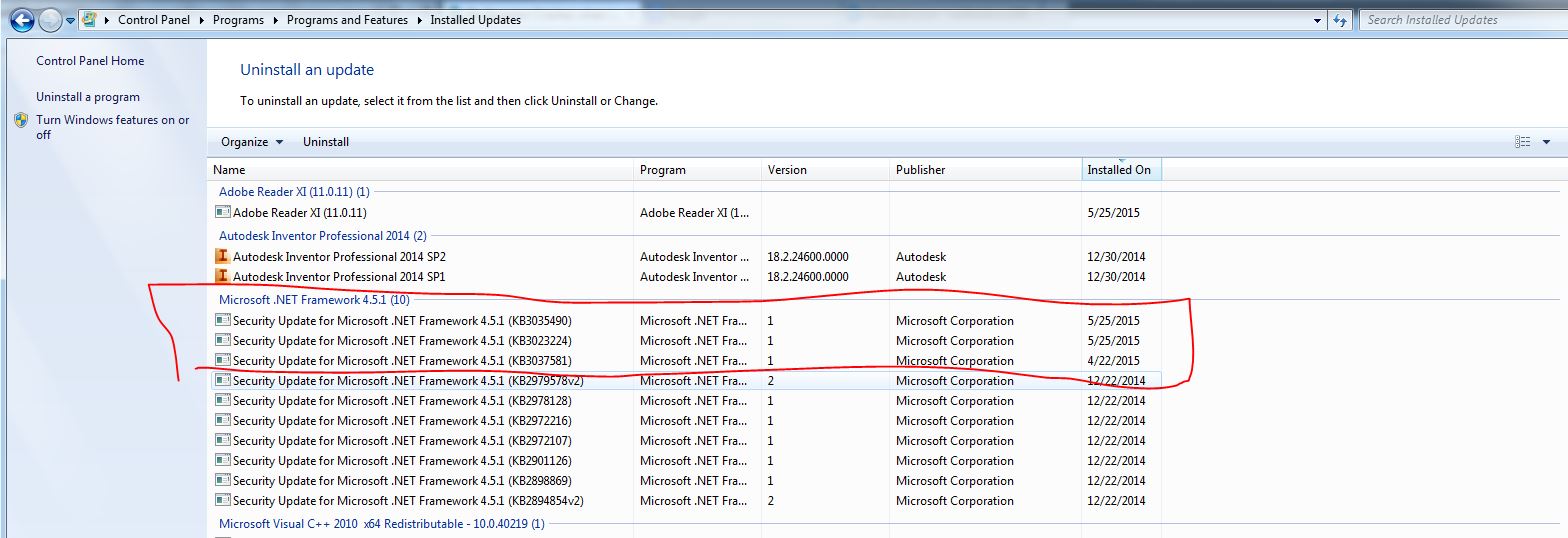1568x538 pixels.
Task: Select security update KB2901126
Action: [687, 461]
